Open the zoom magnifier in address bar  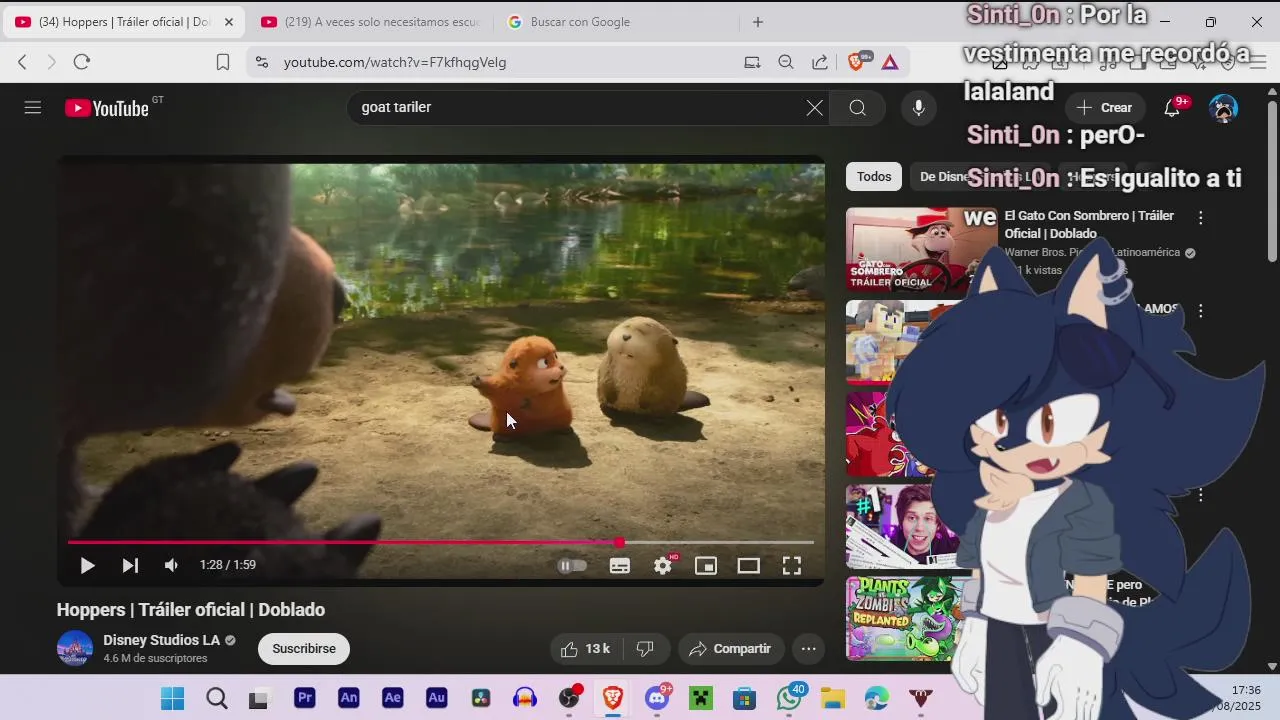[x=786, y=62]
